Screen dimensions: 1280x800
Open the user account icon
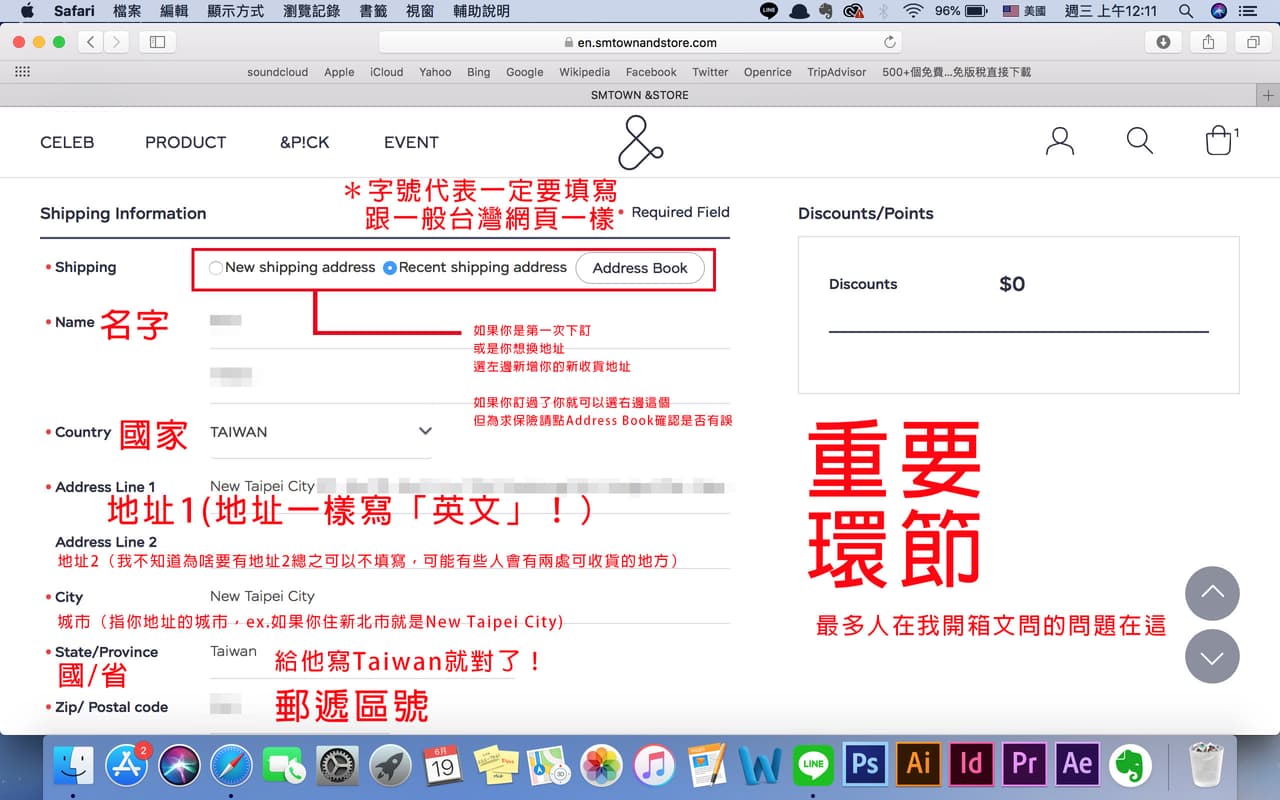coord(1059,141)
